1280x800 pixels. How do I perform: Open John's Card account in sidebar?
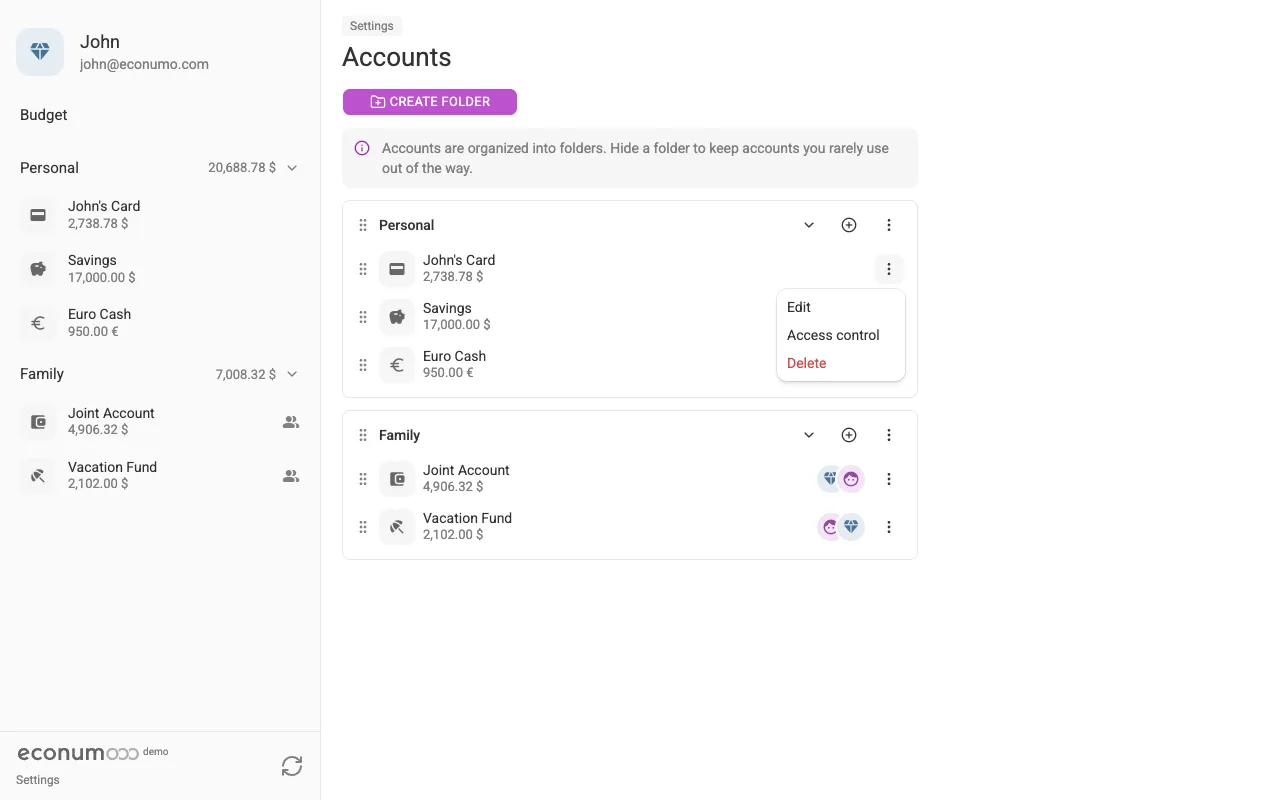[x=160, y=215]
